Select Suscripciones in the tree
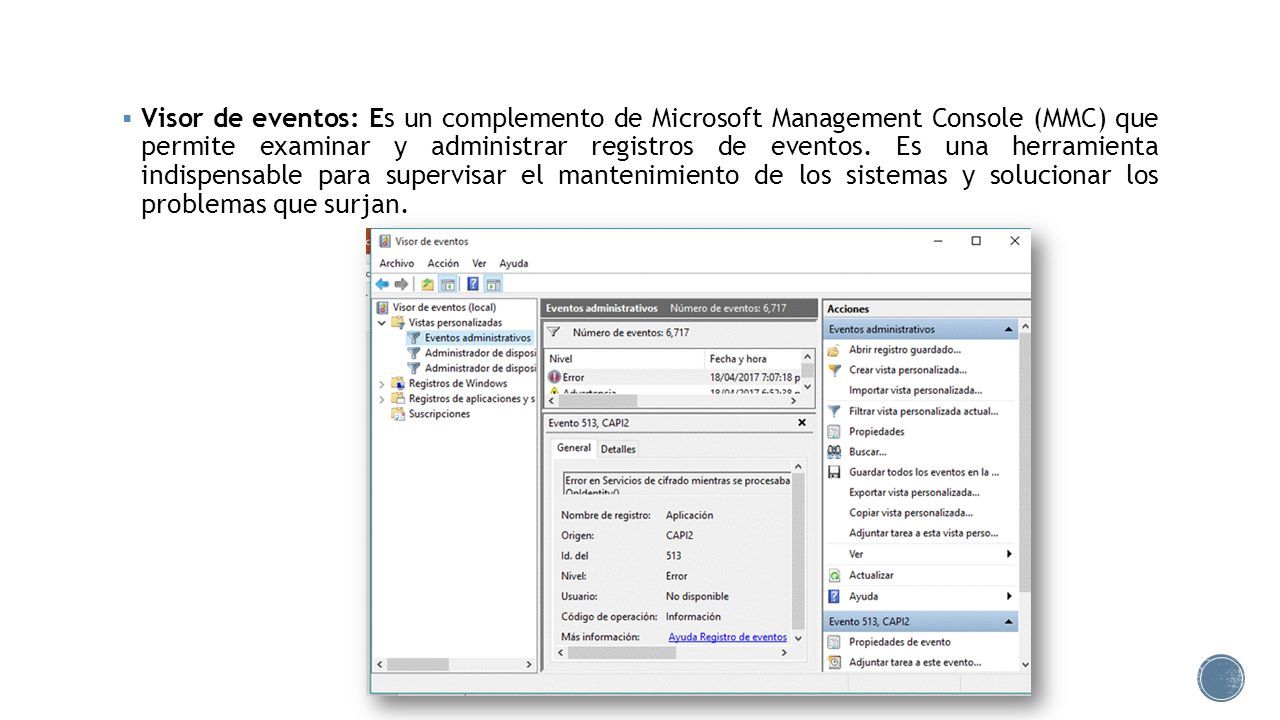Viewport: 1280px width, 720px height. pos(439,414)
